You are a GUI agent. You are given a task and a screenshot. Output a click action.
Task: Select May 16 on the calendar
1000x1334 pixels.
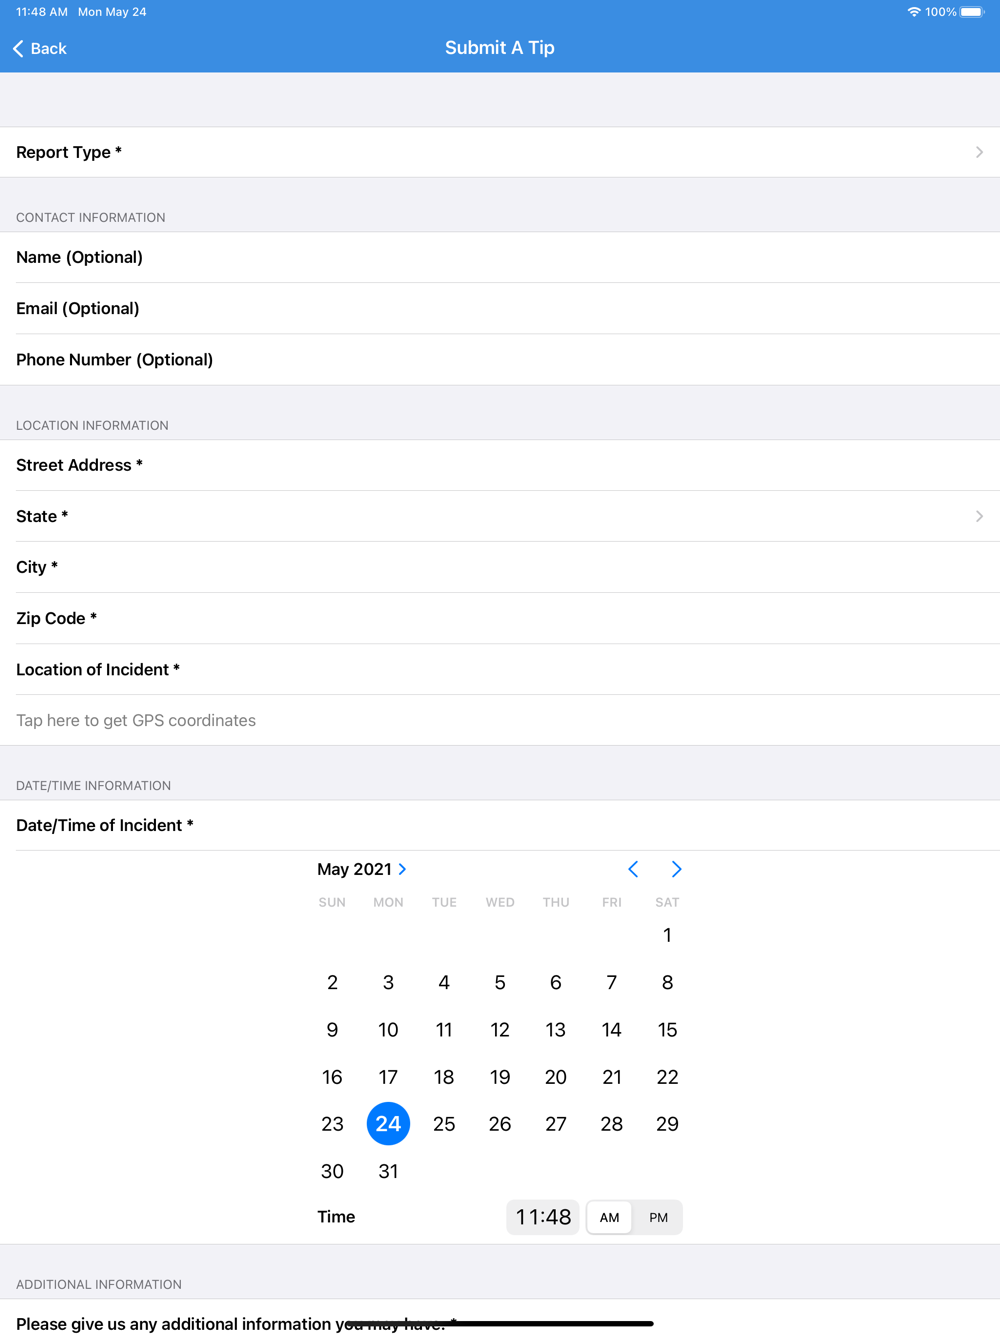click(332, 1077)
